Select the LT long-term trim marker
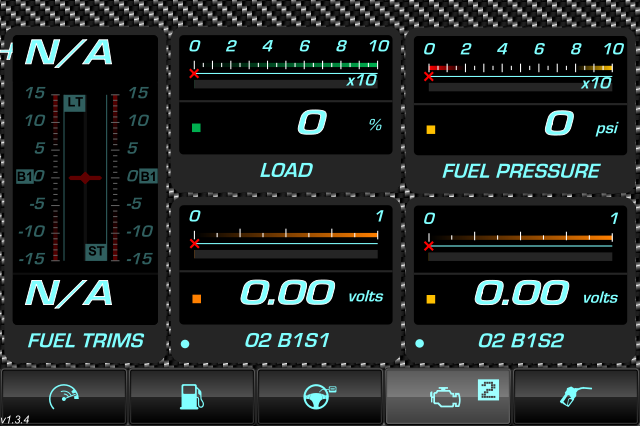Image resolution: width=640 pixels, height=426 pixels. 75,103
